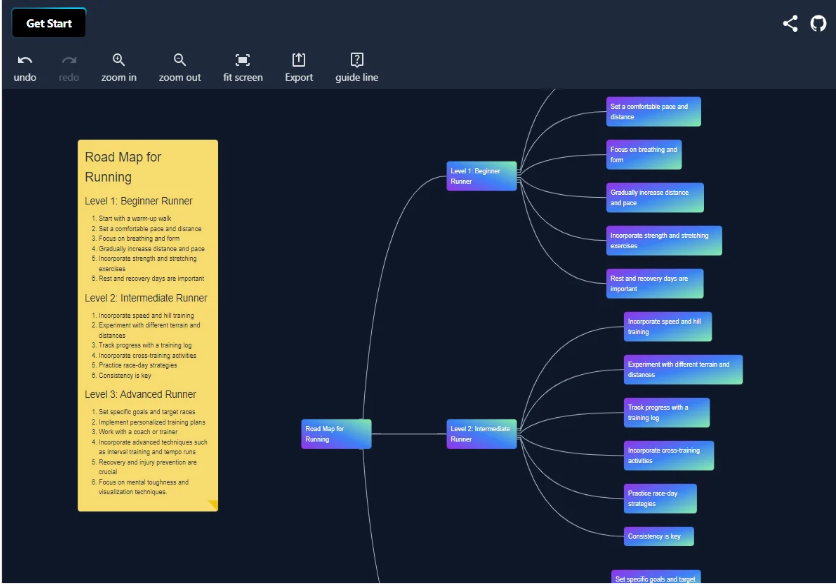Select the Road Map for Running root node
836x584 pixels.
coord(336,434)
